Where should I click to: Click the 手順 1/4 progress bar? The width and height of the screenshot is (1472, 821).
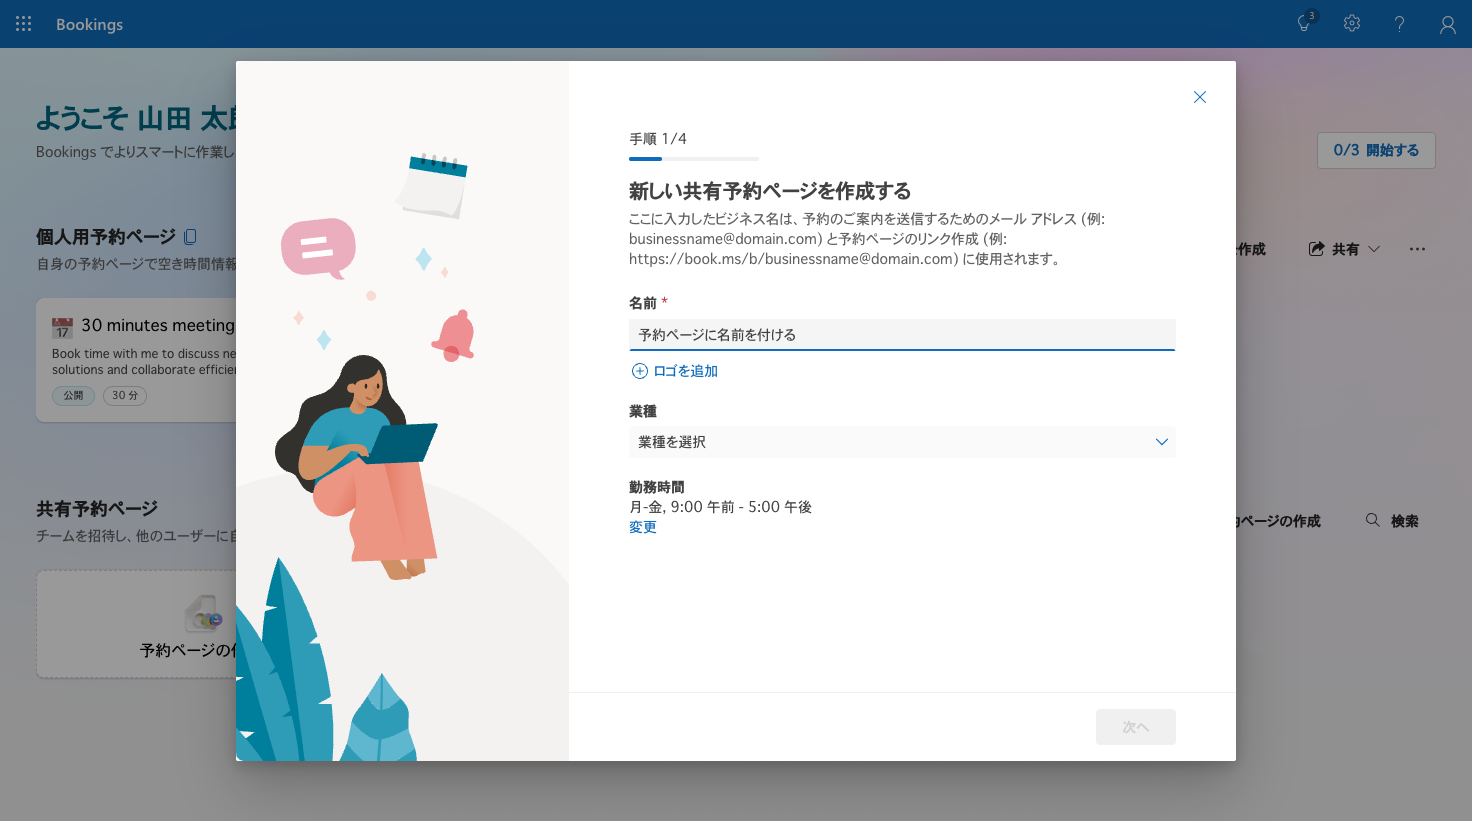point(694,158)
